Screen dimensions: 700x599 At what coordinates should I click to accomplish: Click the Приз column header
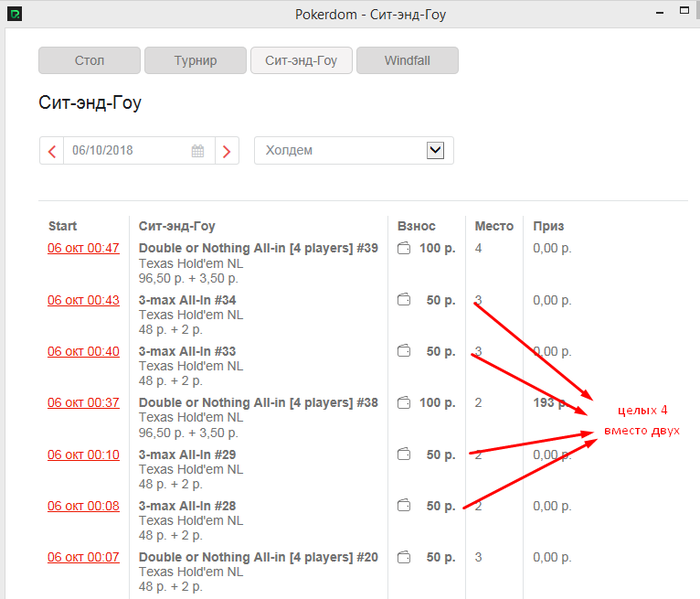(x=549, y=226)
